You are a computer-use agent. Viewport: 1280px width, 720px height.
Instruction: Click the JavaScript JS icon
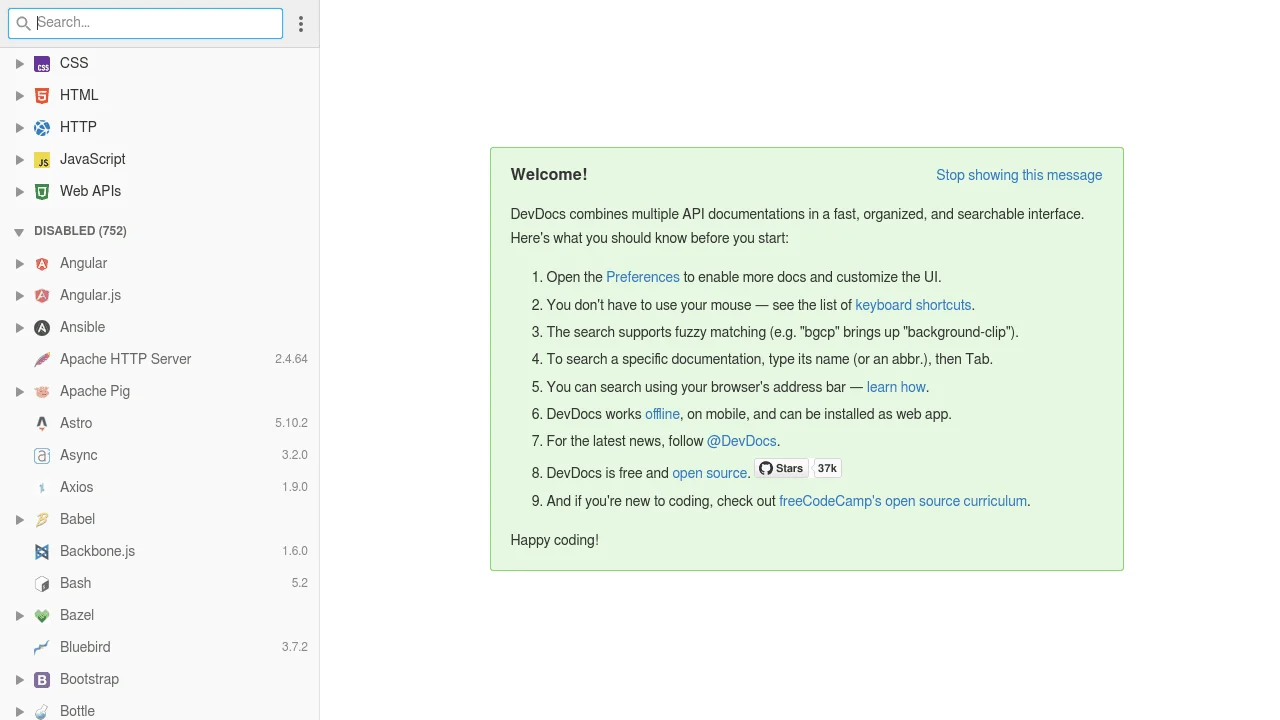[x=42, y=160]
